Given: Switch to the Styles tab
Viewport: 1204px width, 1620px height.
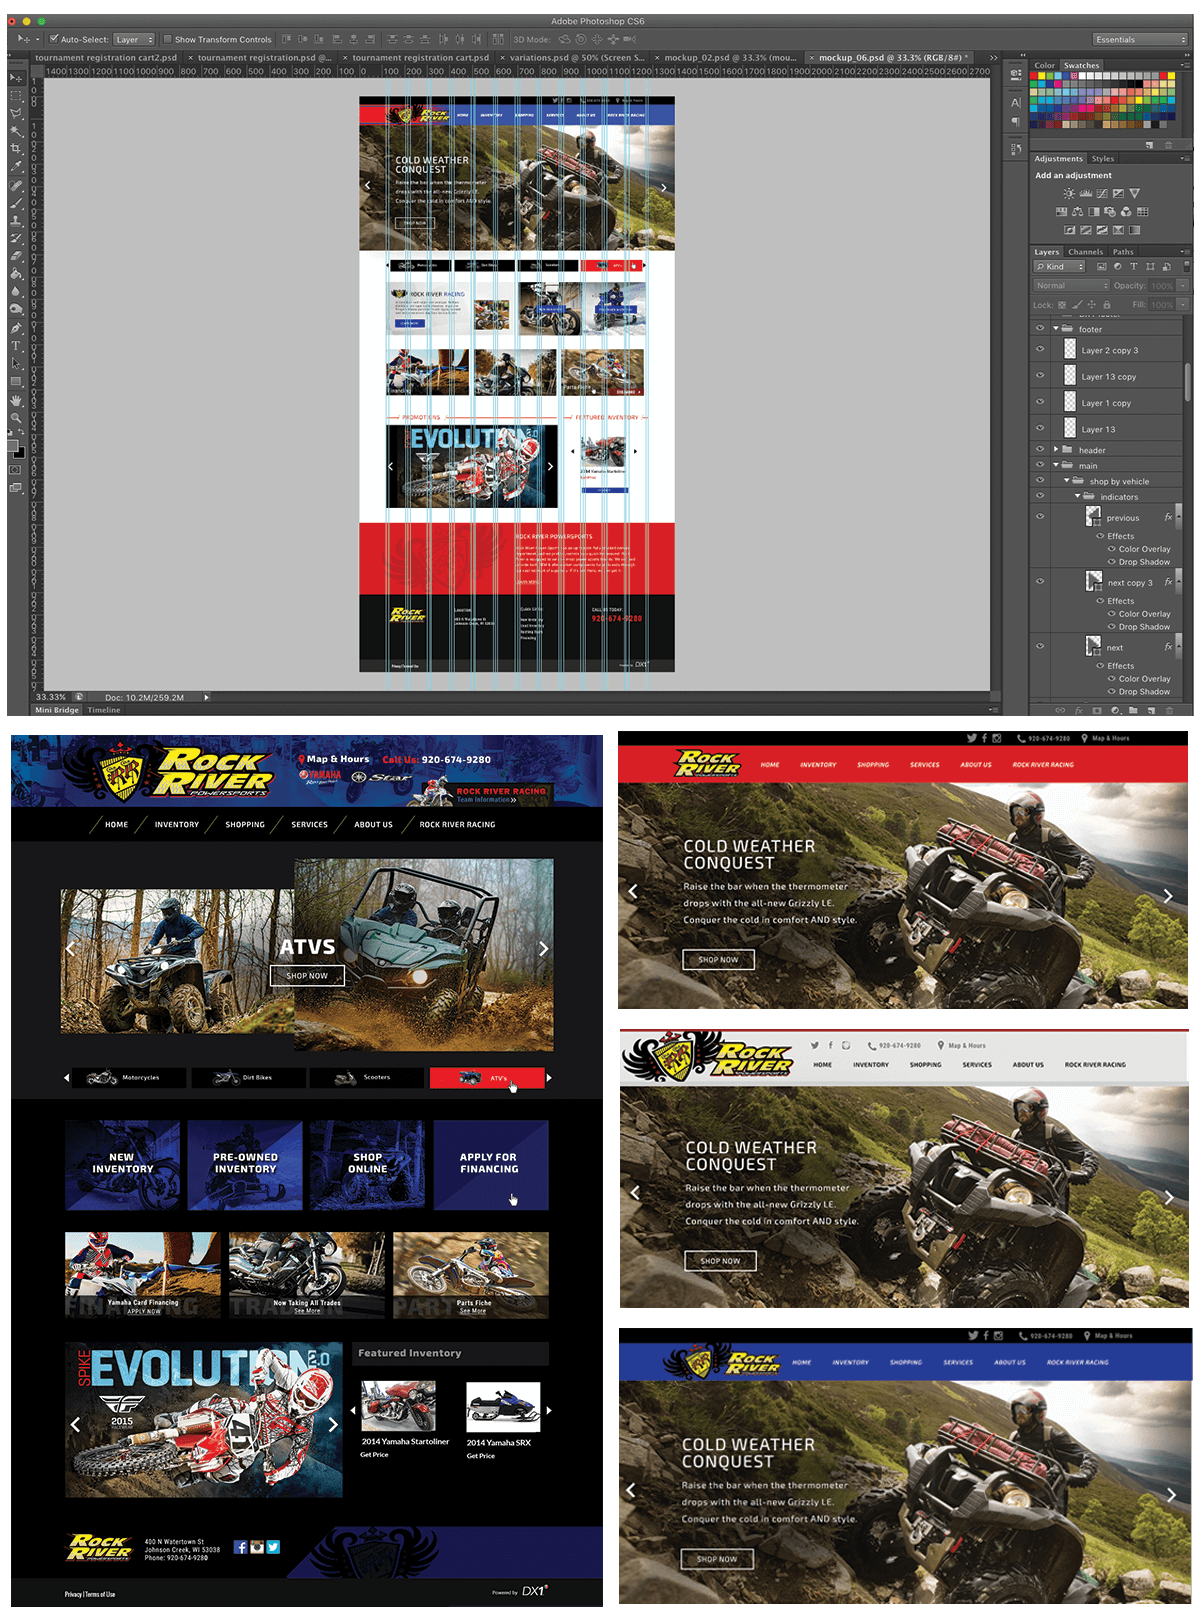Looking at the screenshot, I should coord(1102,158).
